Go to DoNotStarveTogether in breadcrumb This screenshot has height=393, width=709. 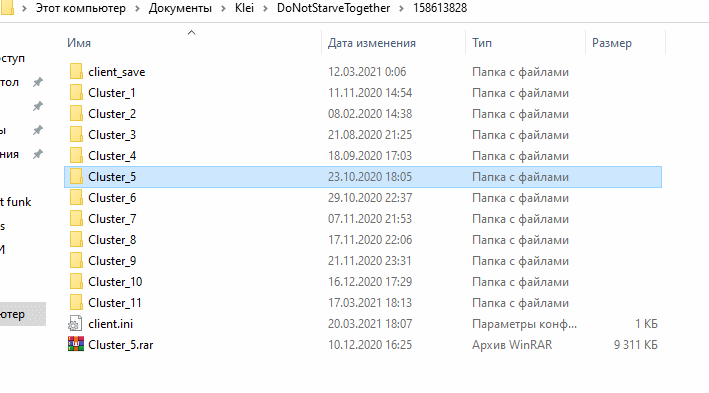point(333,8)
